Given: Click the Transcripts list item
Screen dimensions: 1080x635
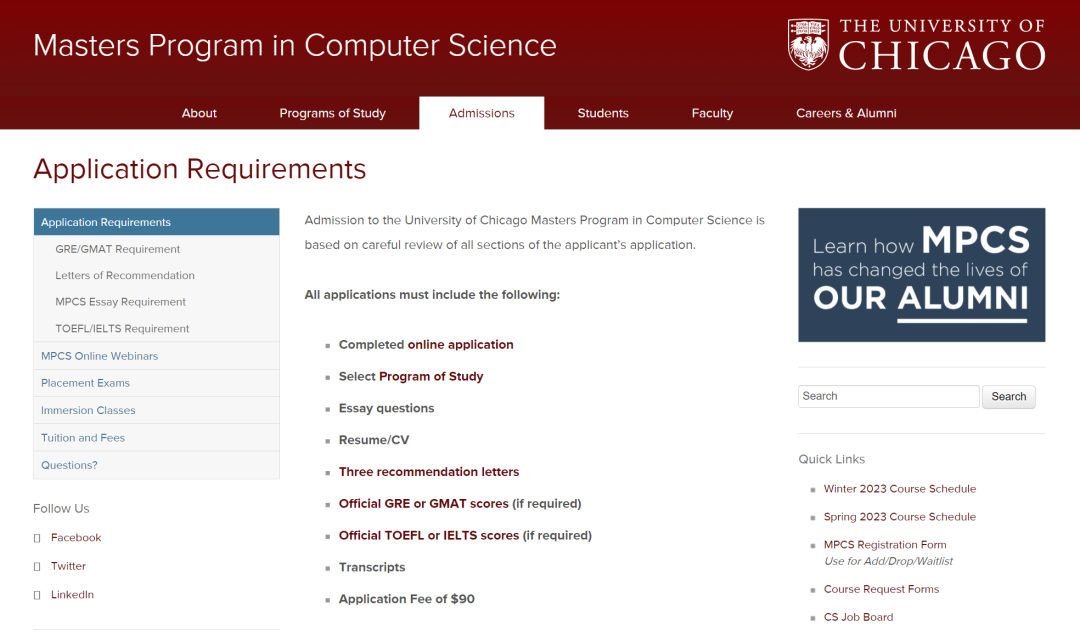Looking at the screenshot, I should [372, 567].
